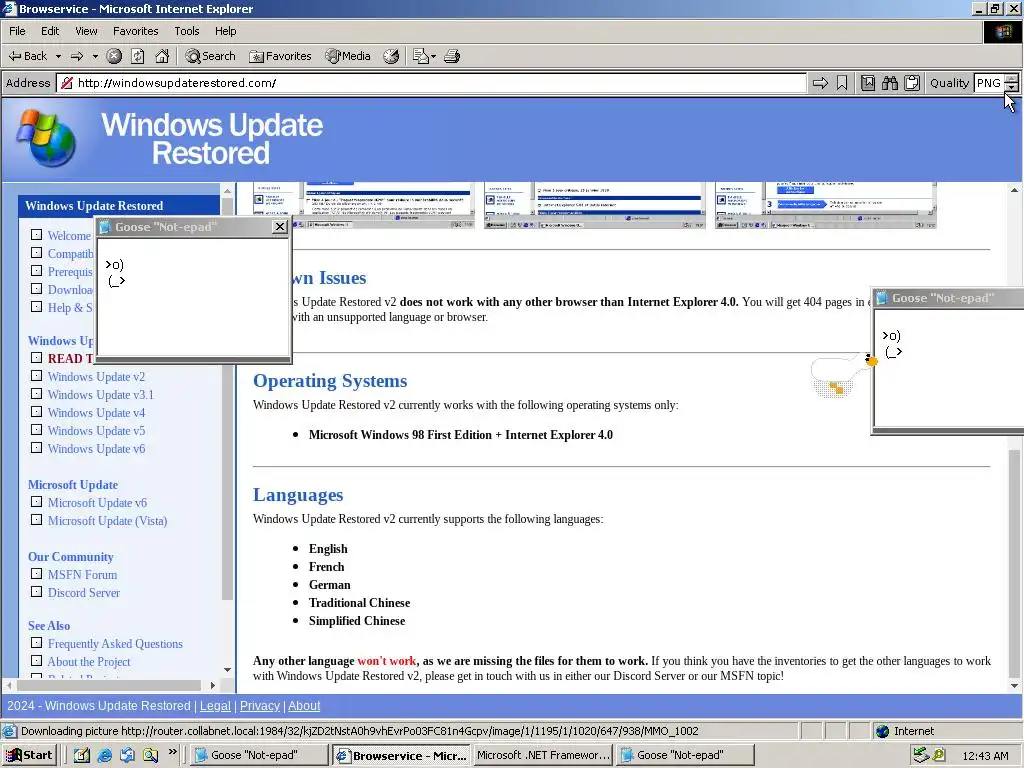Image resolution: width=1024 pixels, height=768 pixels.
Task: Click the first quick launch notepad icon
Action: click(82, 755)
